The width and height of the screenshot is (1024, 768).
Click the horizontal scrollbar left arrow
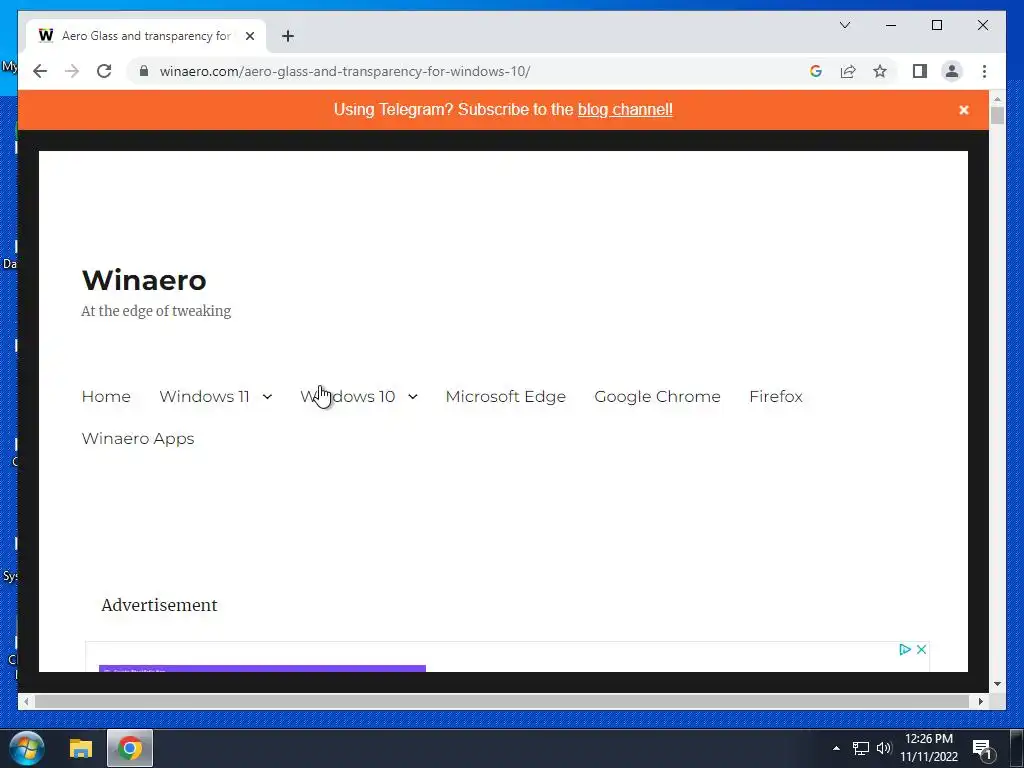(26, 701)
